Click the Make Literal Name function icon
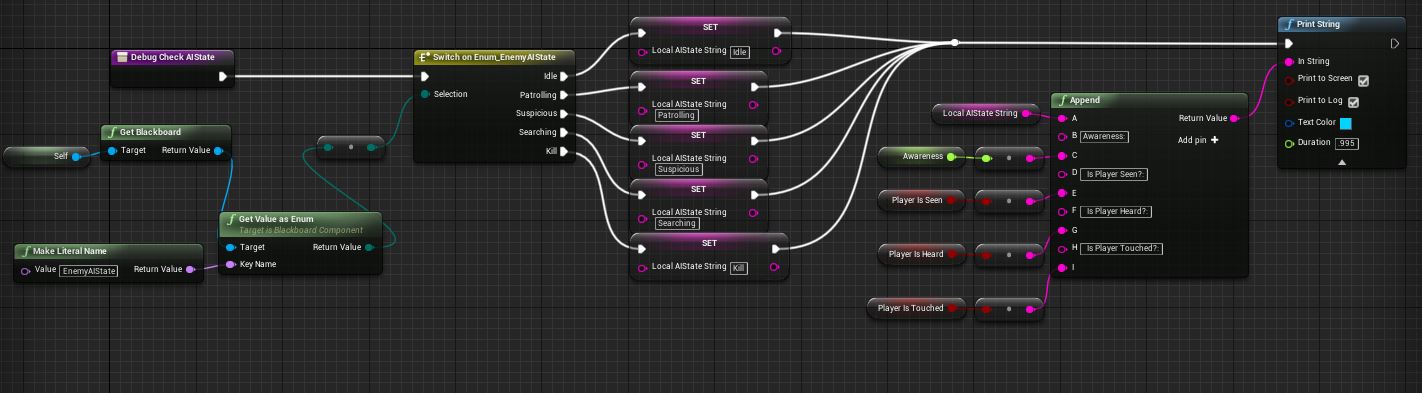The width and height of the screenshot is (1422, 393). [25, 251]
